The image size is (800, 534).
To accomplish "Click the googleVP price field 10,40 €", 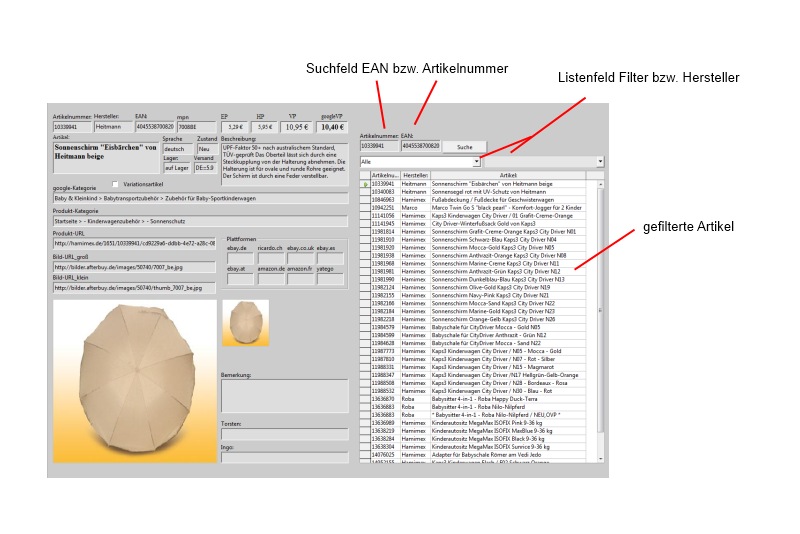I will (x=332, y=127).
